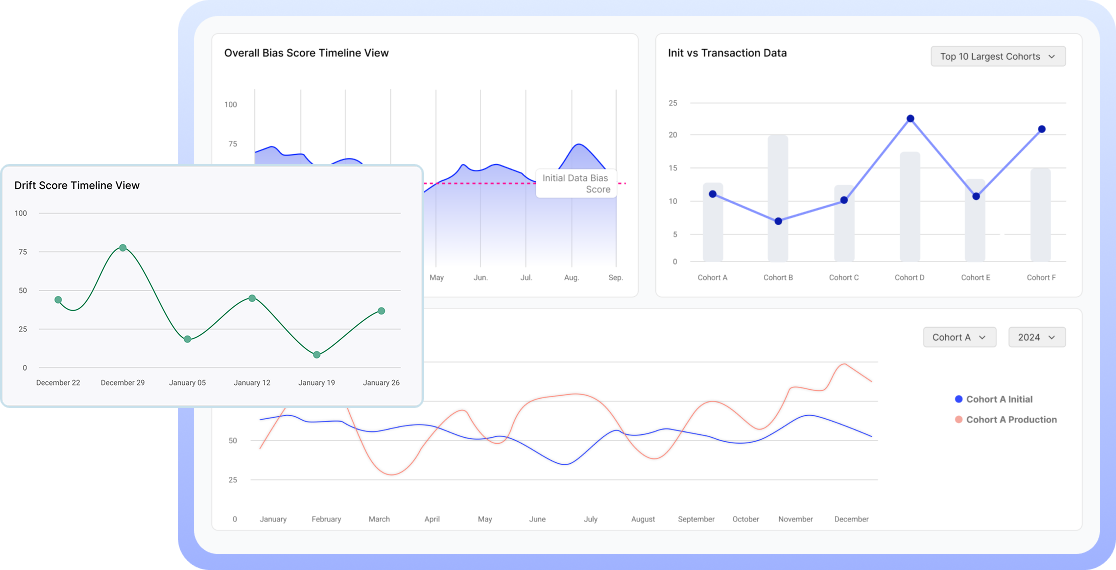This screenshot has height=570, width=1116.
Task: Click the gray bar for Cohort F
Action: pos(1041,214)
